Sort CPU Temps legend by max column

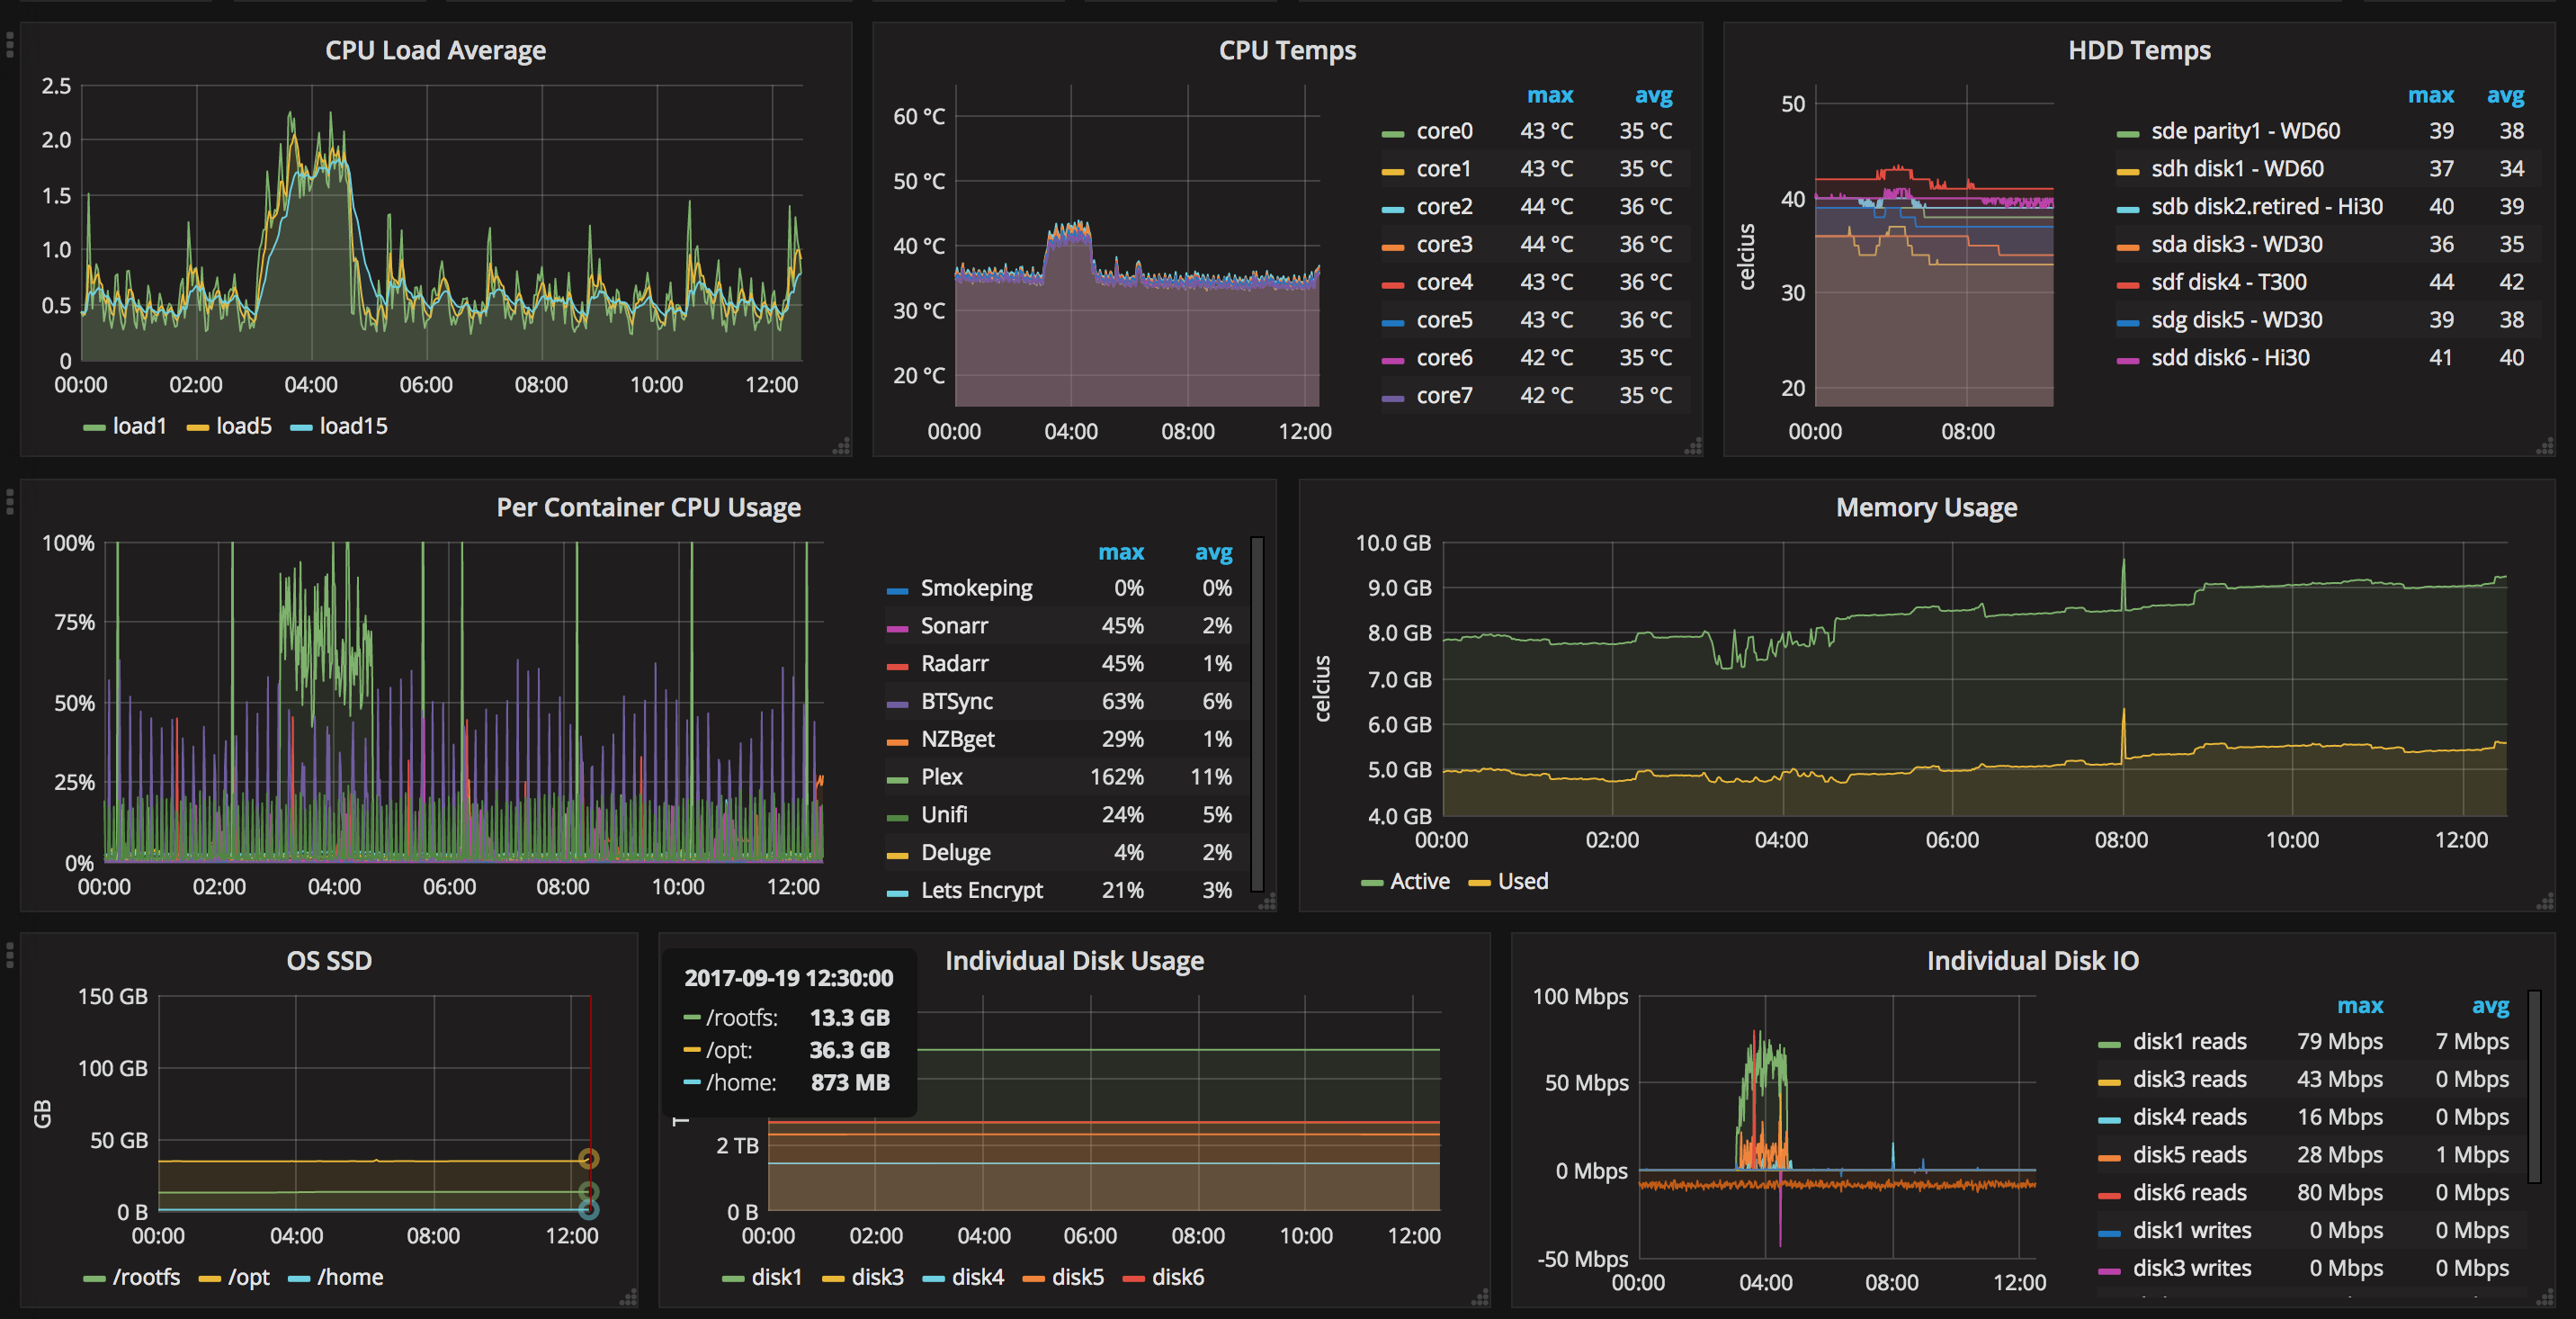coord(1549,95)
